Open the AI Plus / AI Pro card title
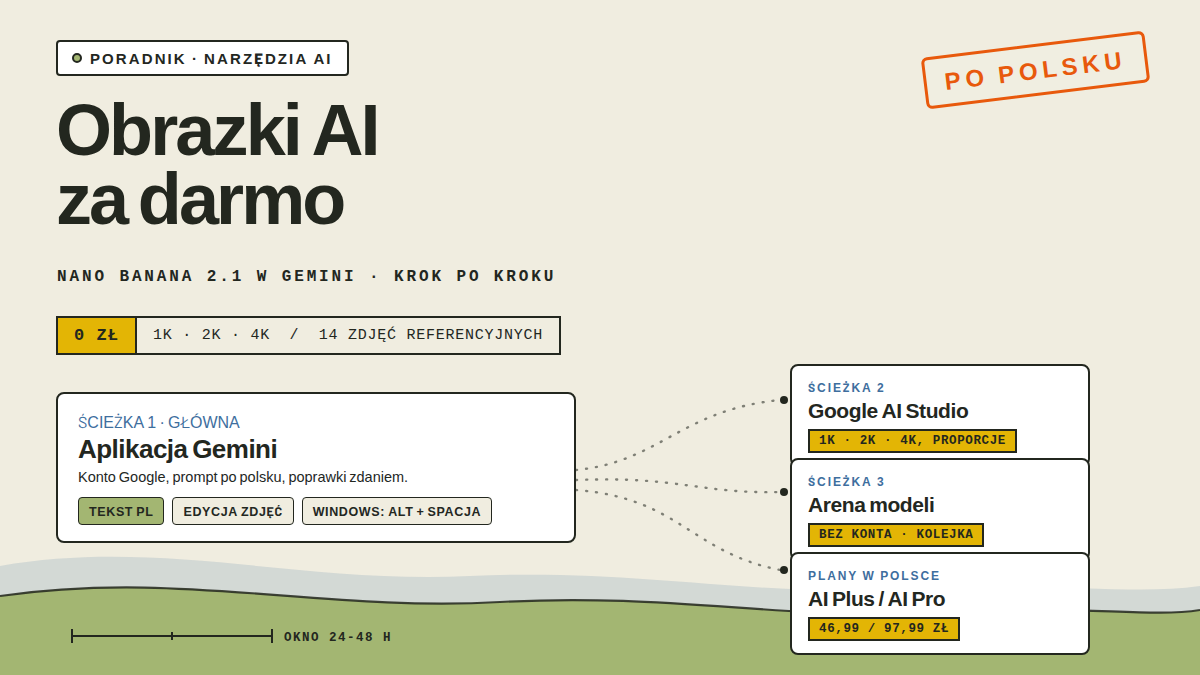Viewport: 1200px width, 675px height. [x=876, y=599]
